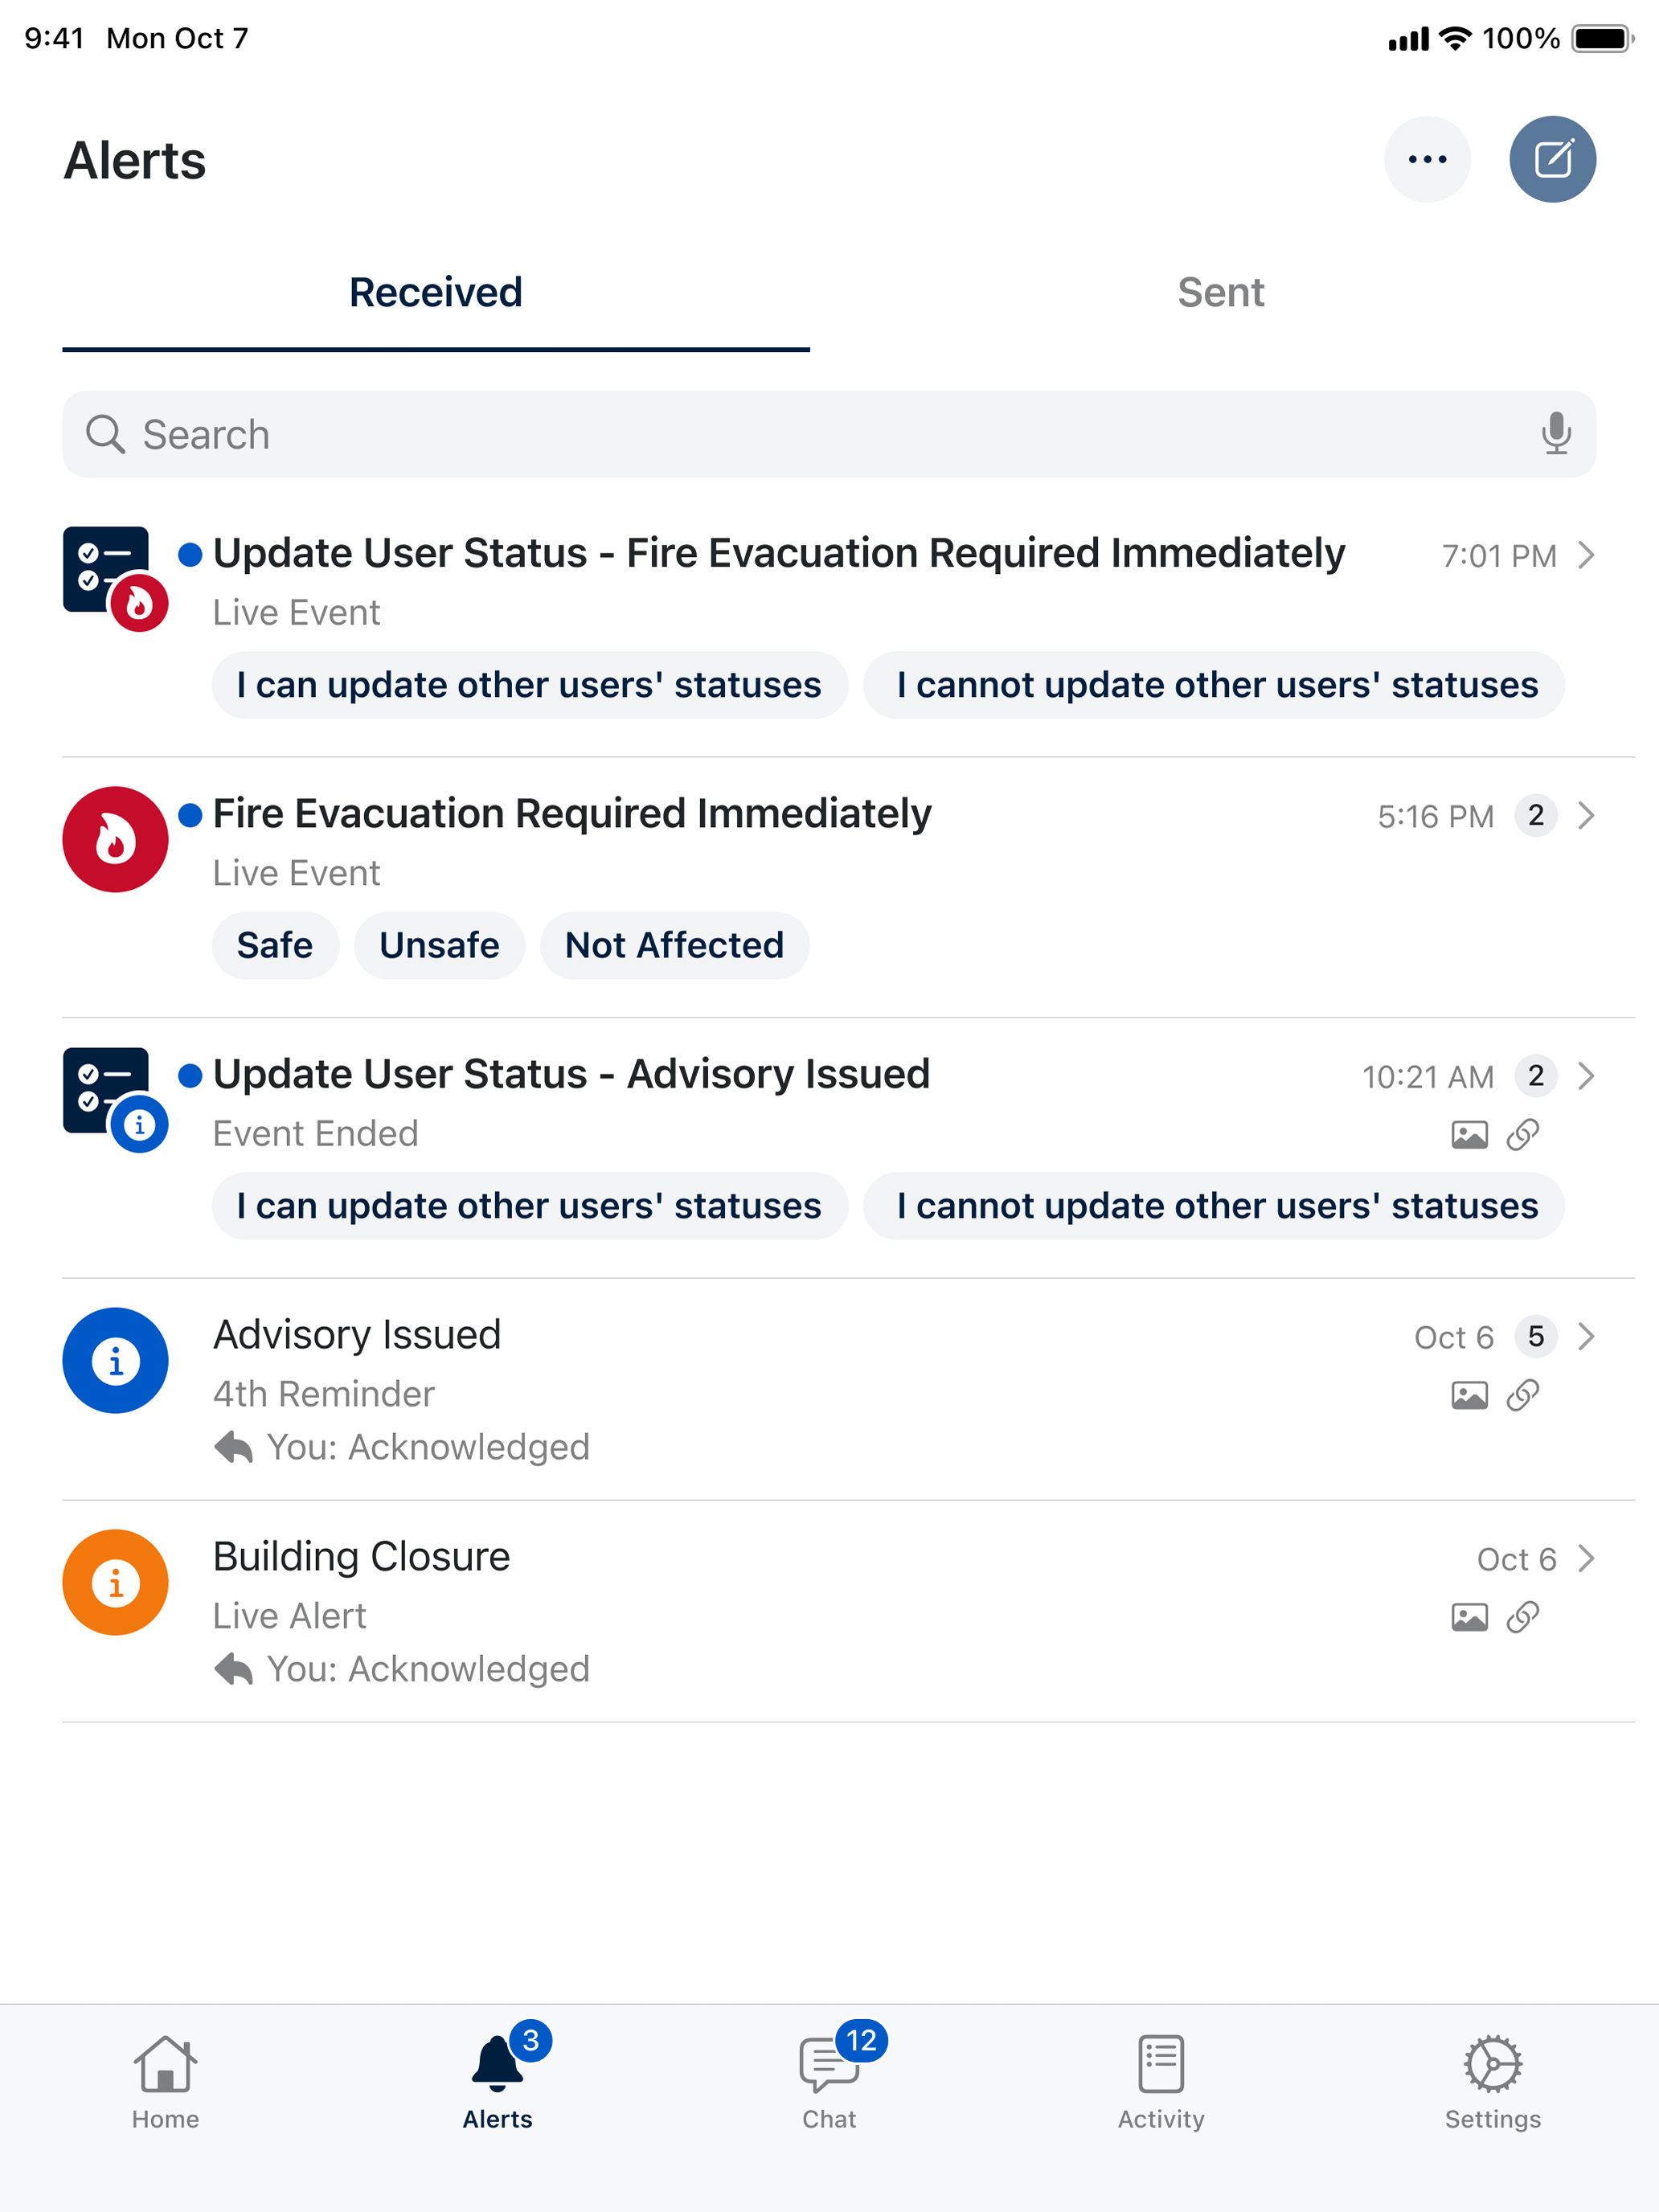Tap the microphone in the search bar

(1555, 434)
